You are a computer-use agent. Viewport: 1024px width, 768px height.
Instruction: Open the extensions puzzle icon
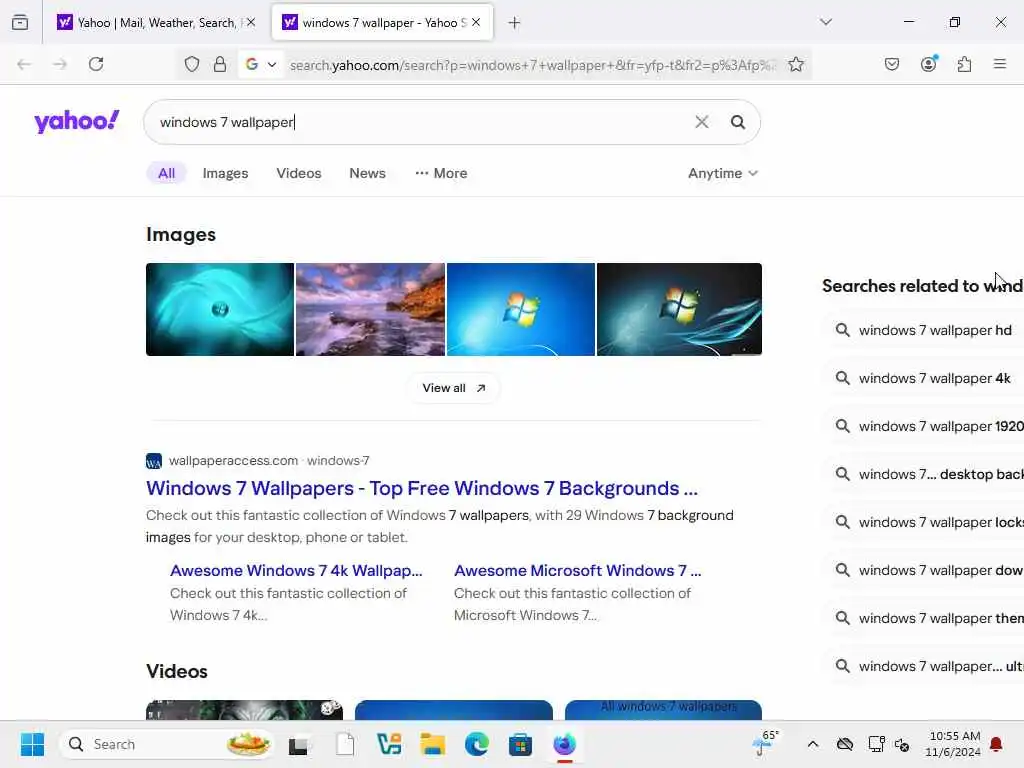click(x=964, y=64)
